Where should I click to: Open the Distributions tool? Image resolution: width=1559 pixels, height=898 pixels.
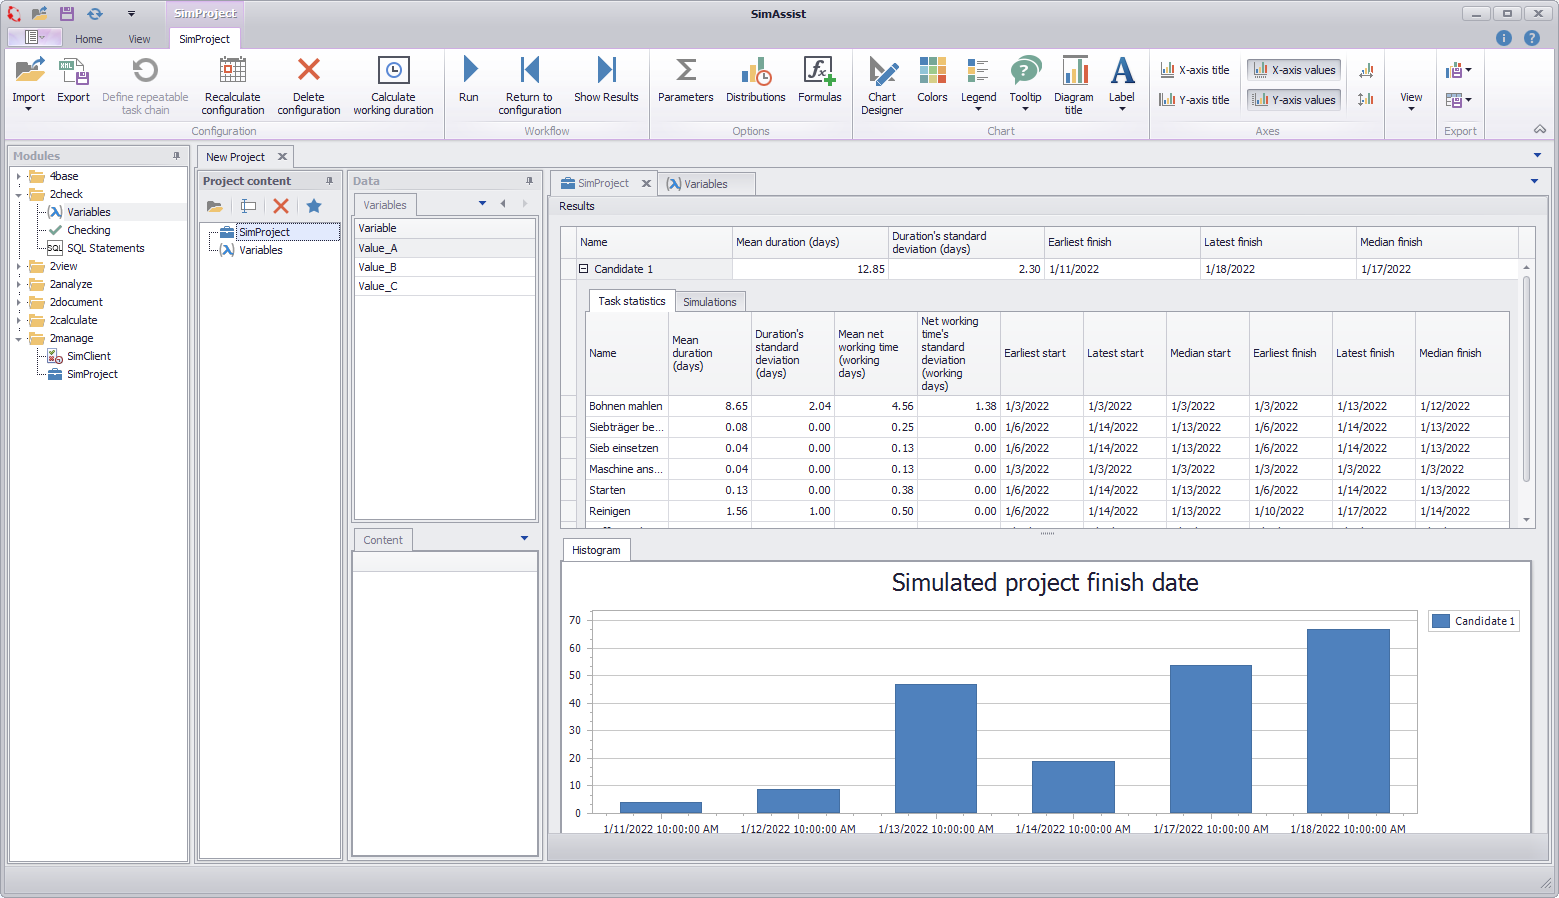pyautogui.click(x=755, y=85)
